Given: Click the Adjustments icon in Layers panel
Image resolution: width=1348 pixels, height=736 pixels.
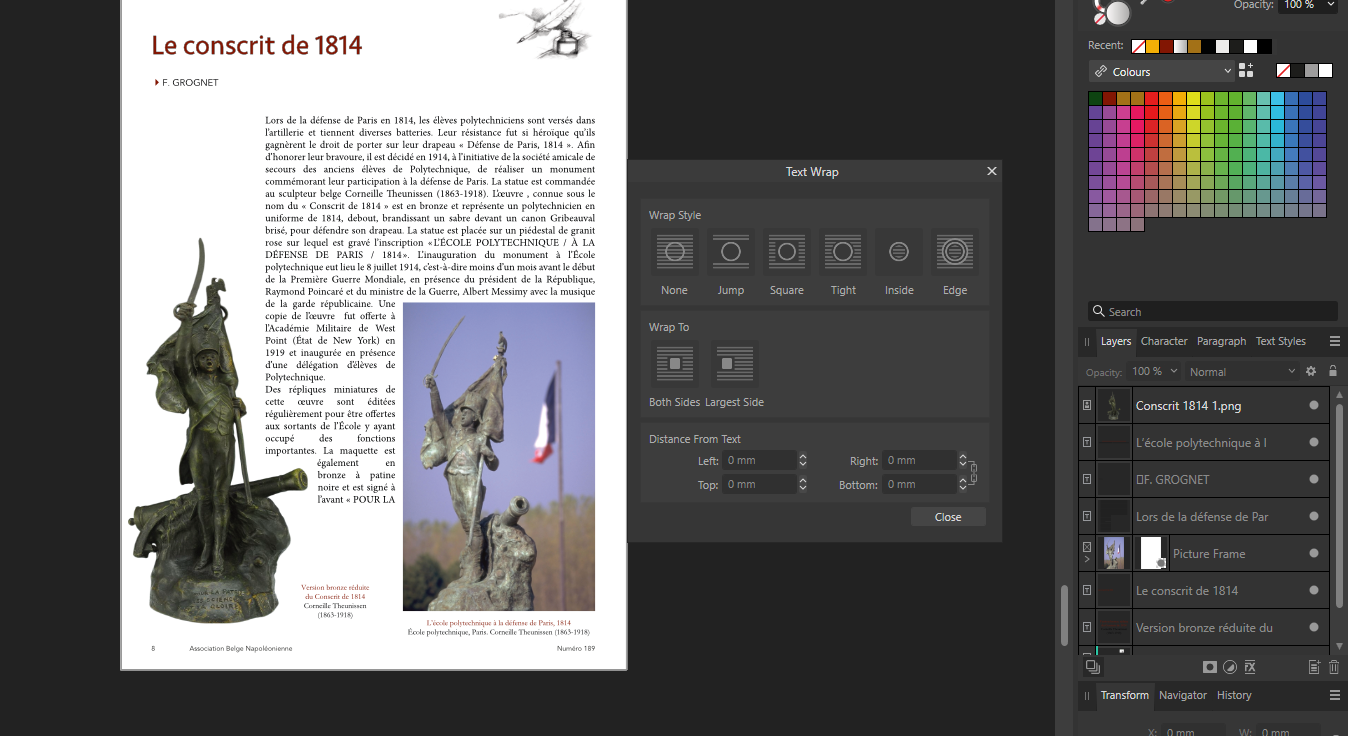Looking at the screenshot, I should (1230, 667).
